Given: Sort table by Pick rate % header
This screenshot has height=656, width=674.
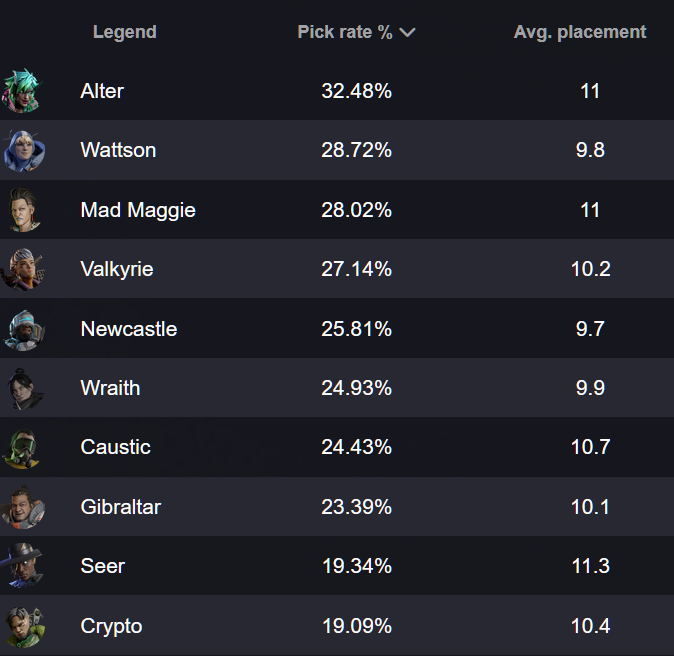Looking at the screenshot, I should point(345,32).
